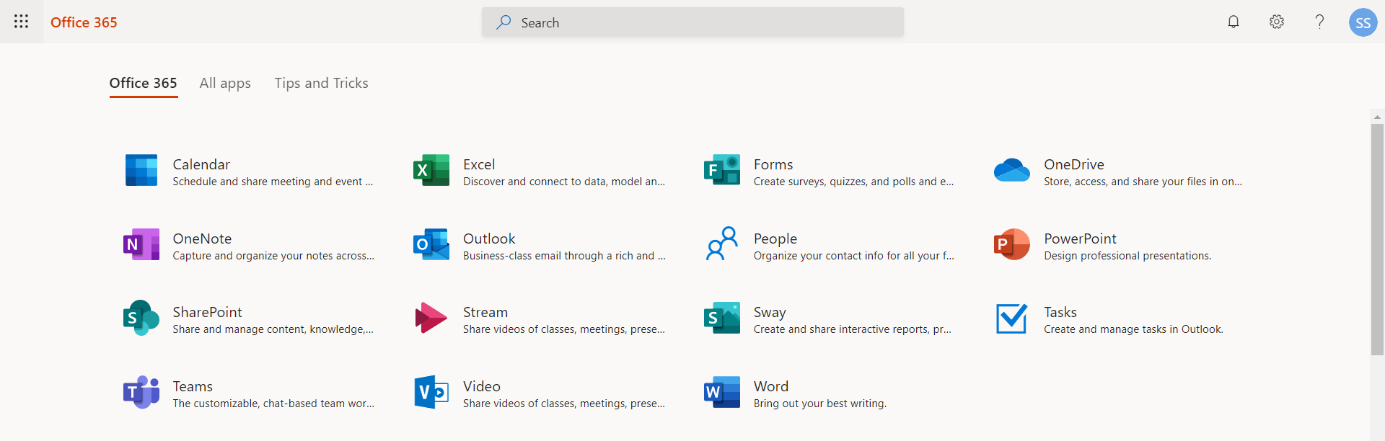Open the Teams app icon
The image size is (1385, 441).
141,393
